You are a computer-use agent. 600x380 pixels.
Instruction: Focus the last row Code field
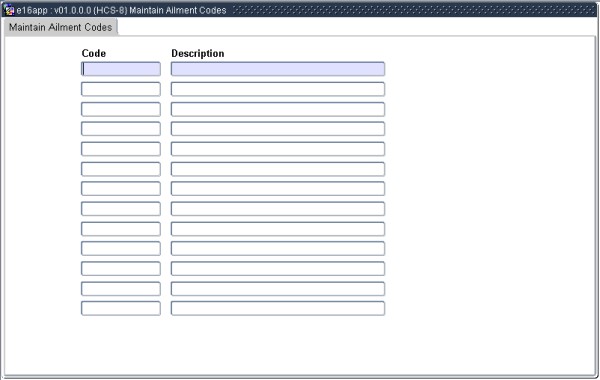point(121,308)
